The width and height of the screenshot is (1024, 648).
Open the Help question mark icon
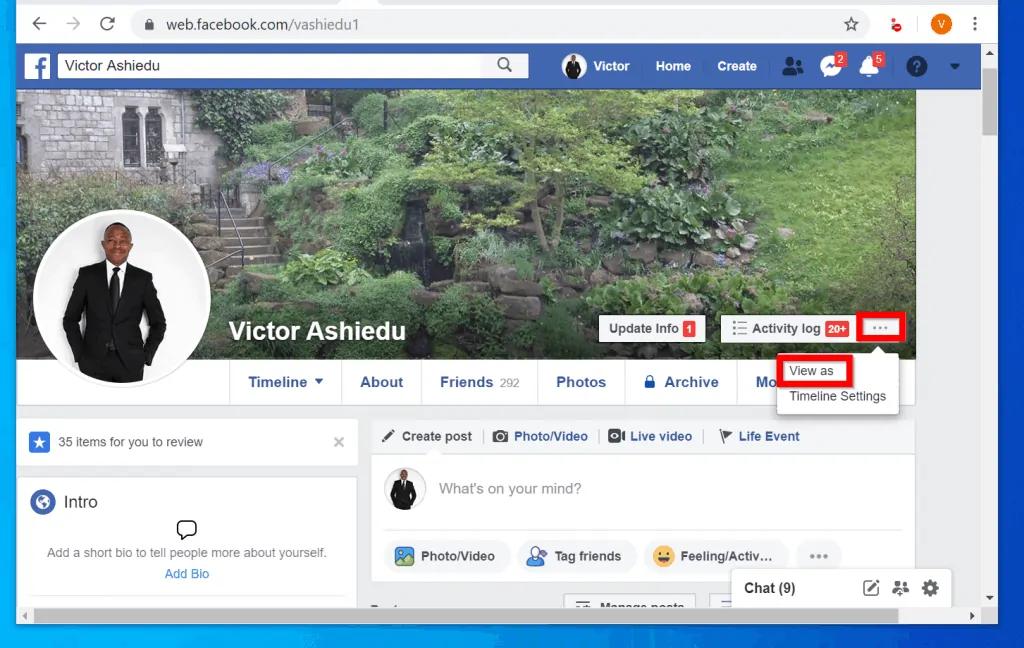(x=917, y=66)
